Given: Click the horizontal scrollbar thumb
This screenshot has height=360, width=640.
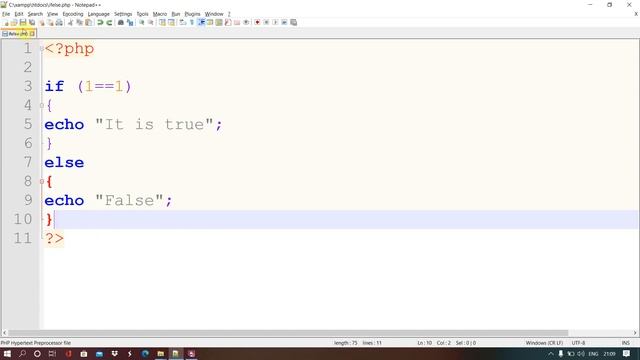Looking at the screenshot, I should [288, 333].
